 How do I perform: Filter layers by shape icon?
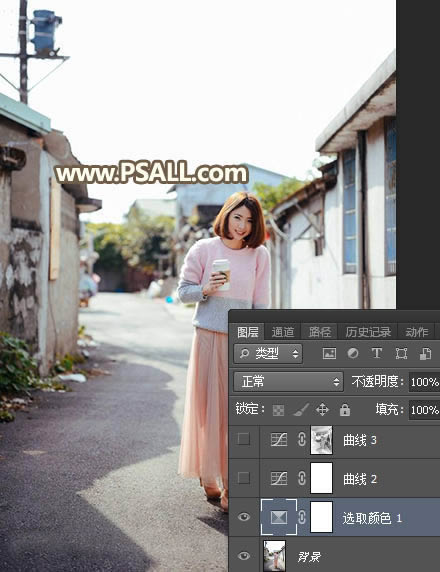point(401,353)
